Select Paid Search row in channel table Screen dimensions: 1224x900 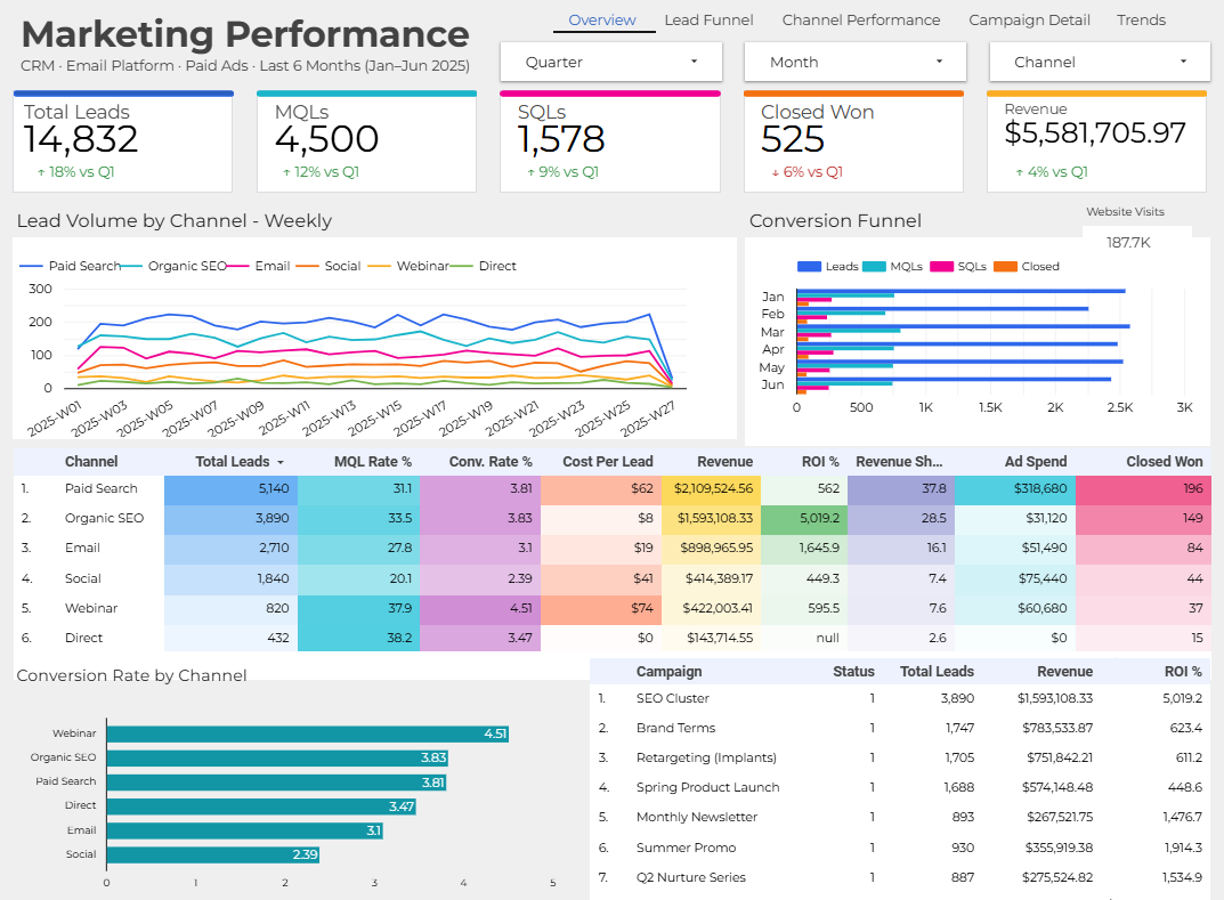[611, 489]
